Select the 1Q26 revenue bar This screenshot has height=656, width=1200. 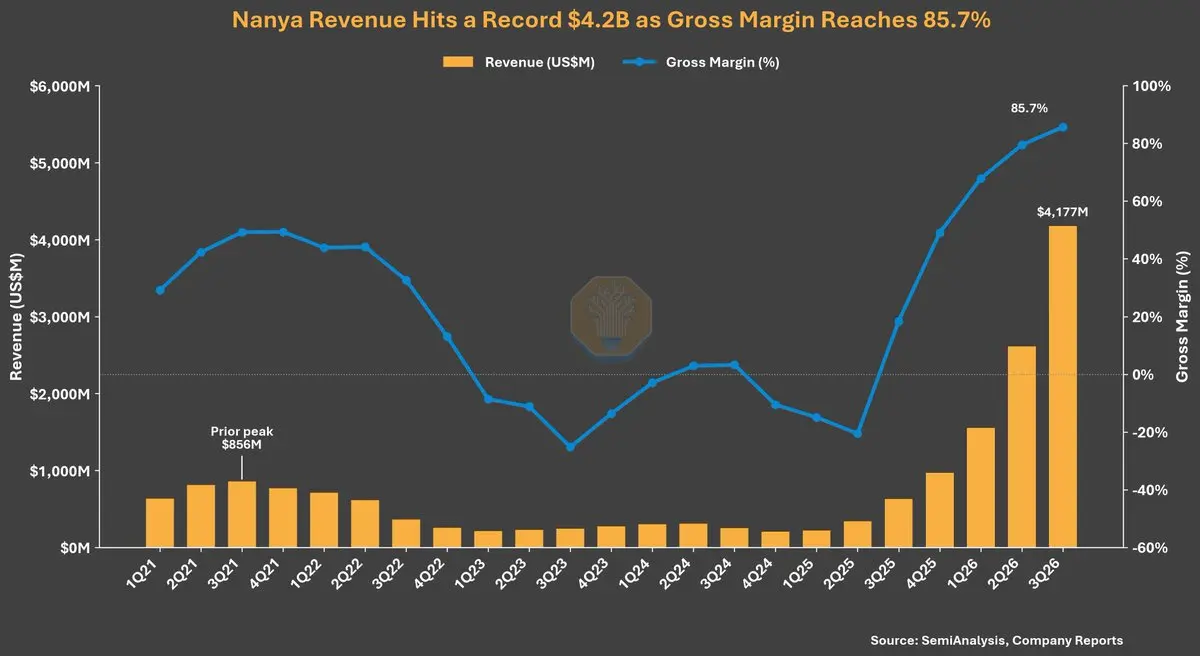click(x=980, y=488)
